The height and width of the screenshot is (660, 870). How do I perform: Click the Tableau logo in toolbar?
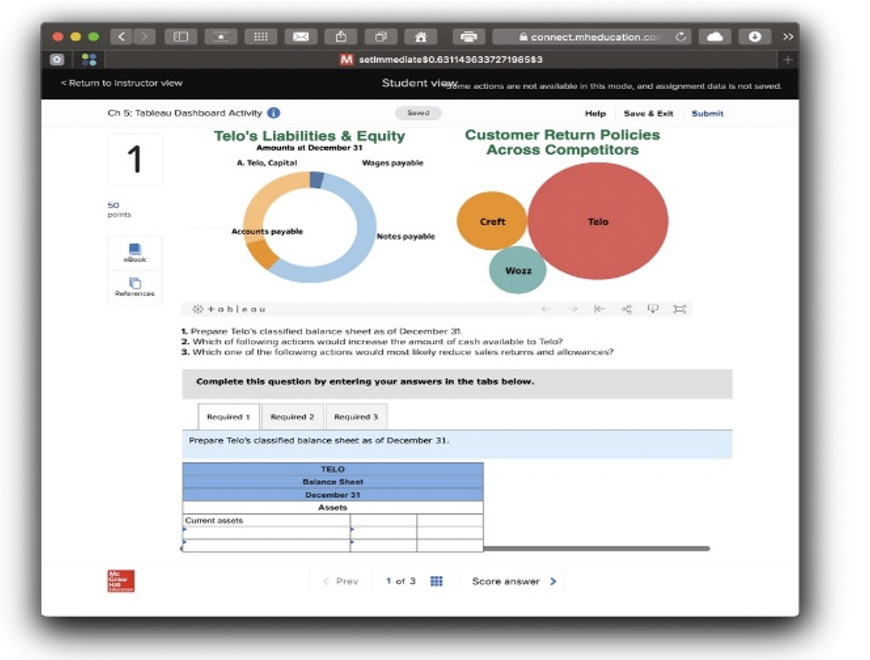(x=229, y=309)
